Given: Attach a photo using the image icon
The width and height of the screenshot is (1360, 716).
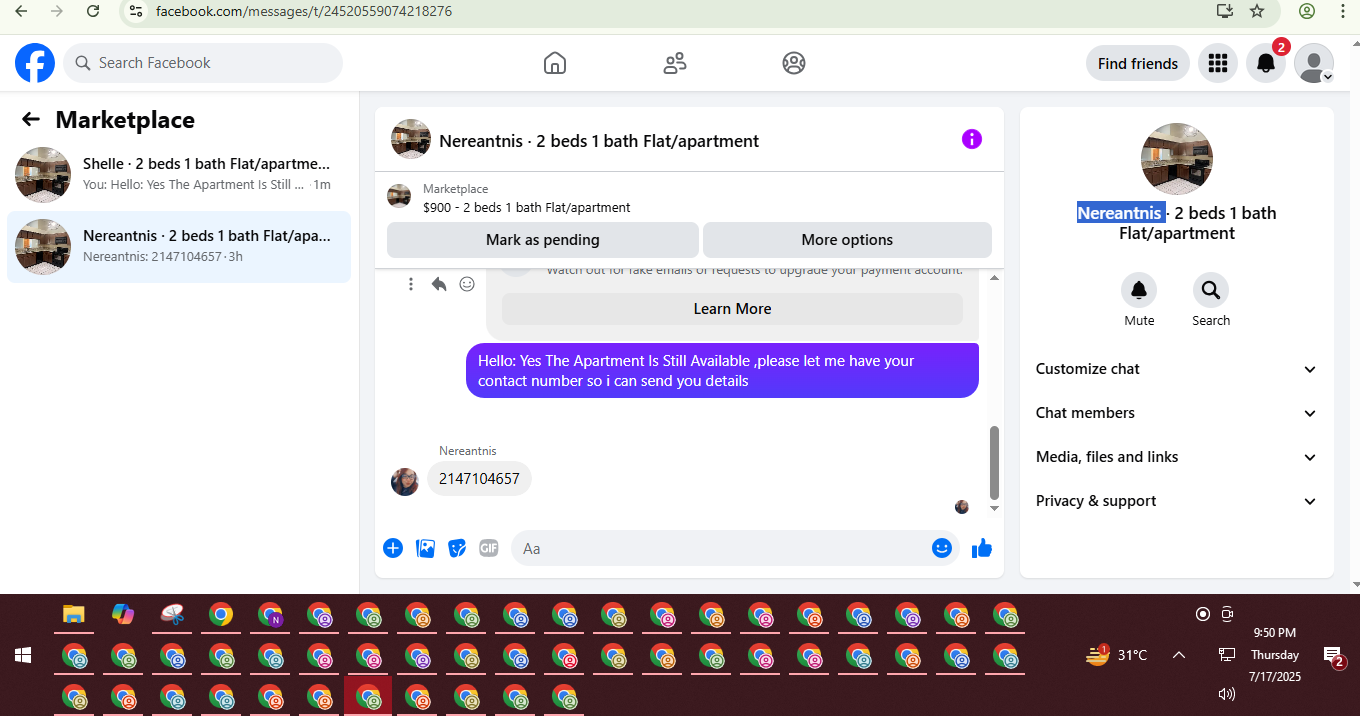Looking at the screenshot, I should [425, 548].
